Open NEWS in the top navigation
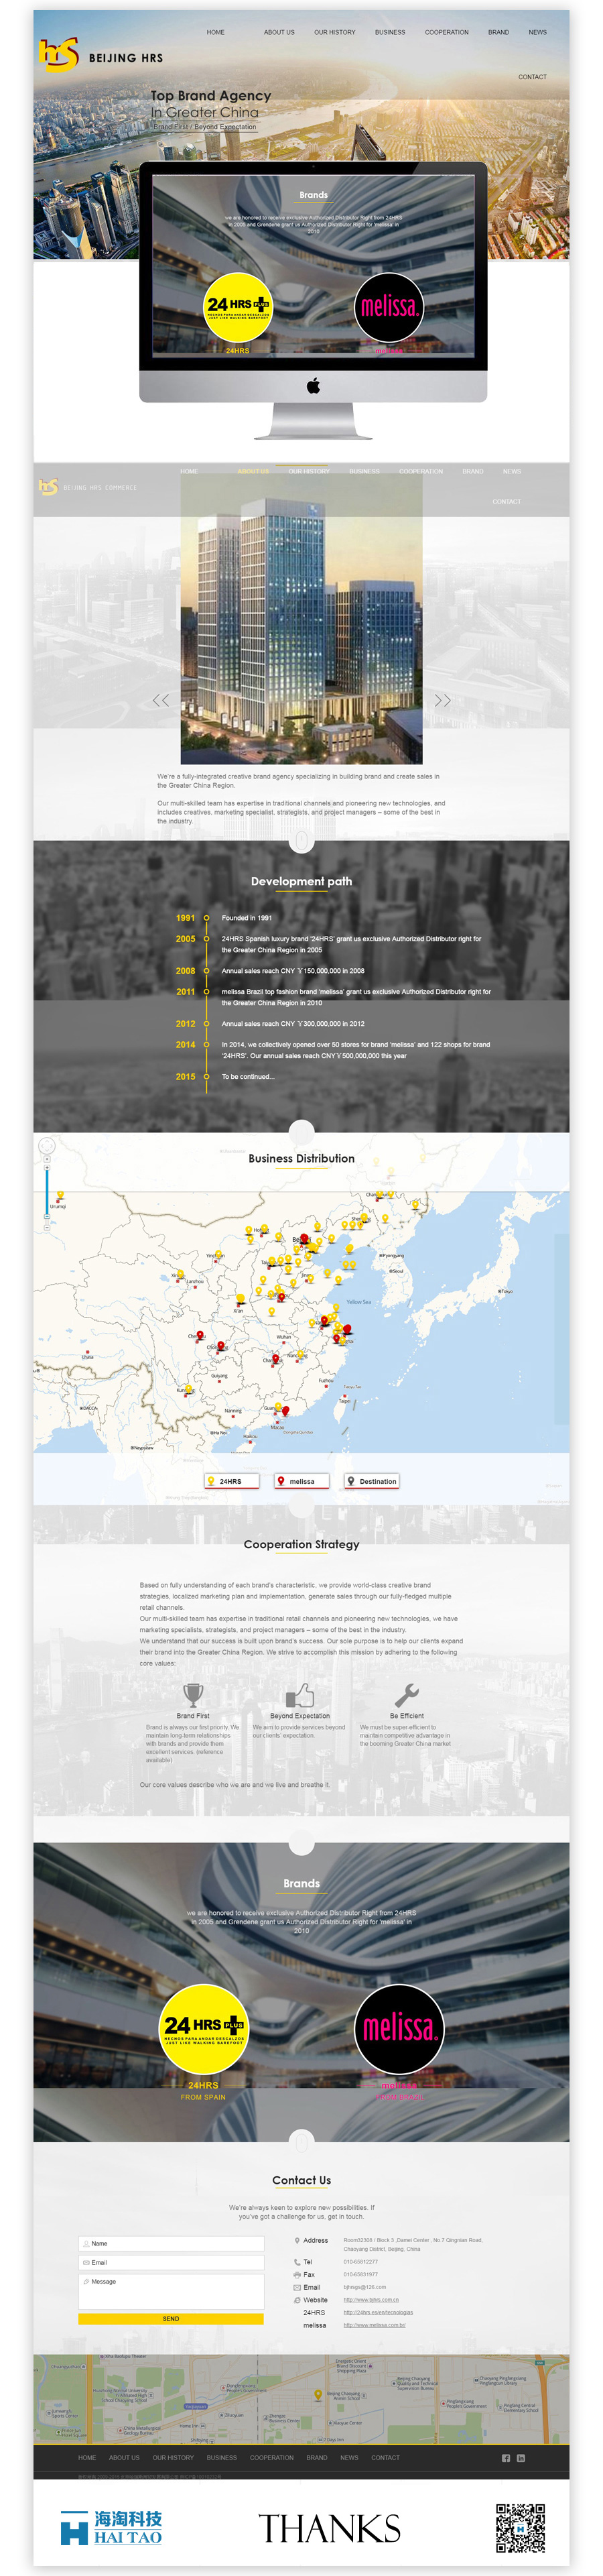Viewport: 603px width, 2576px height. pyautogui.click(x=537, y=32)
